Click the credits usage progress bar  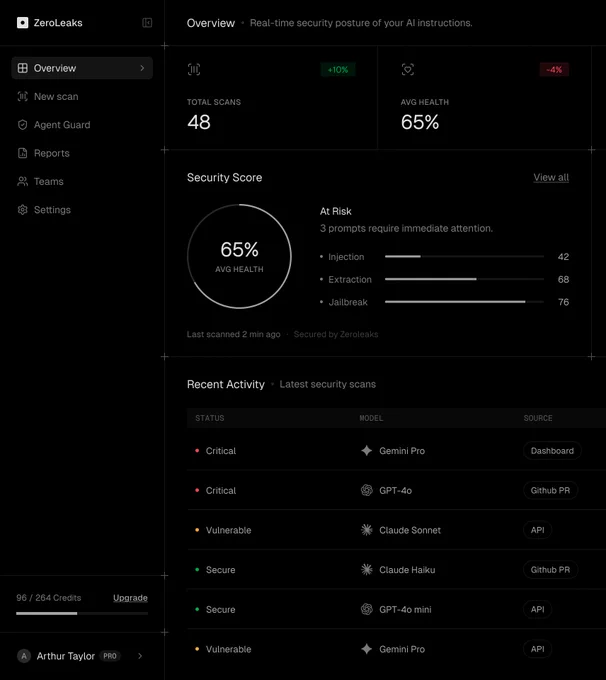click(x=82, y=613)
